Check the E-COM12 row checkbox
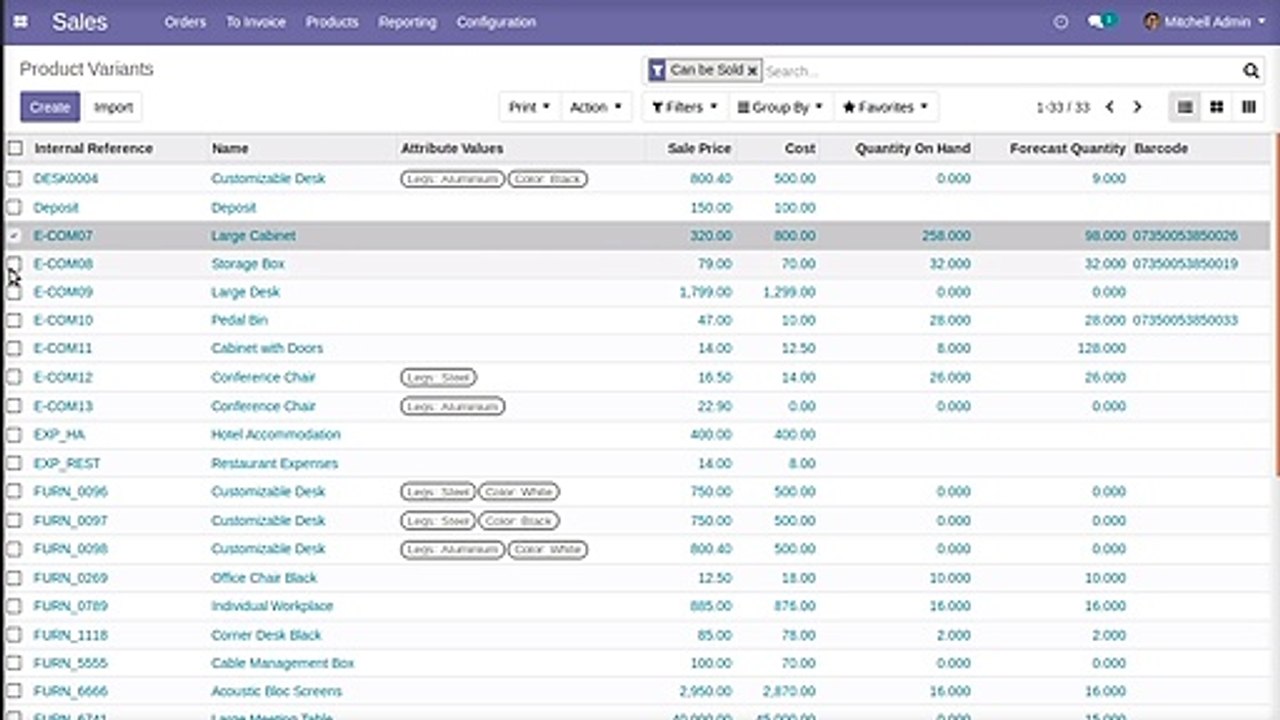This screenshot has width=1280, height=720. 14,378
